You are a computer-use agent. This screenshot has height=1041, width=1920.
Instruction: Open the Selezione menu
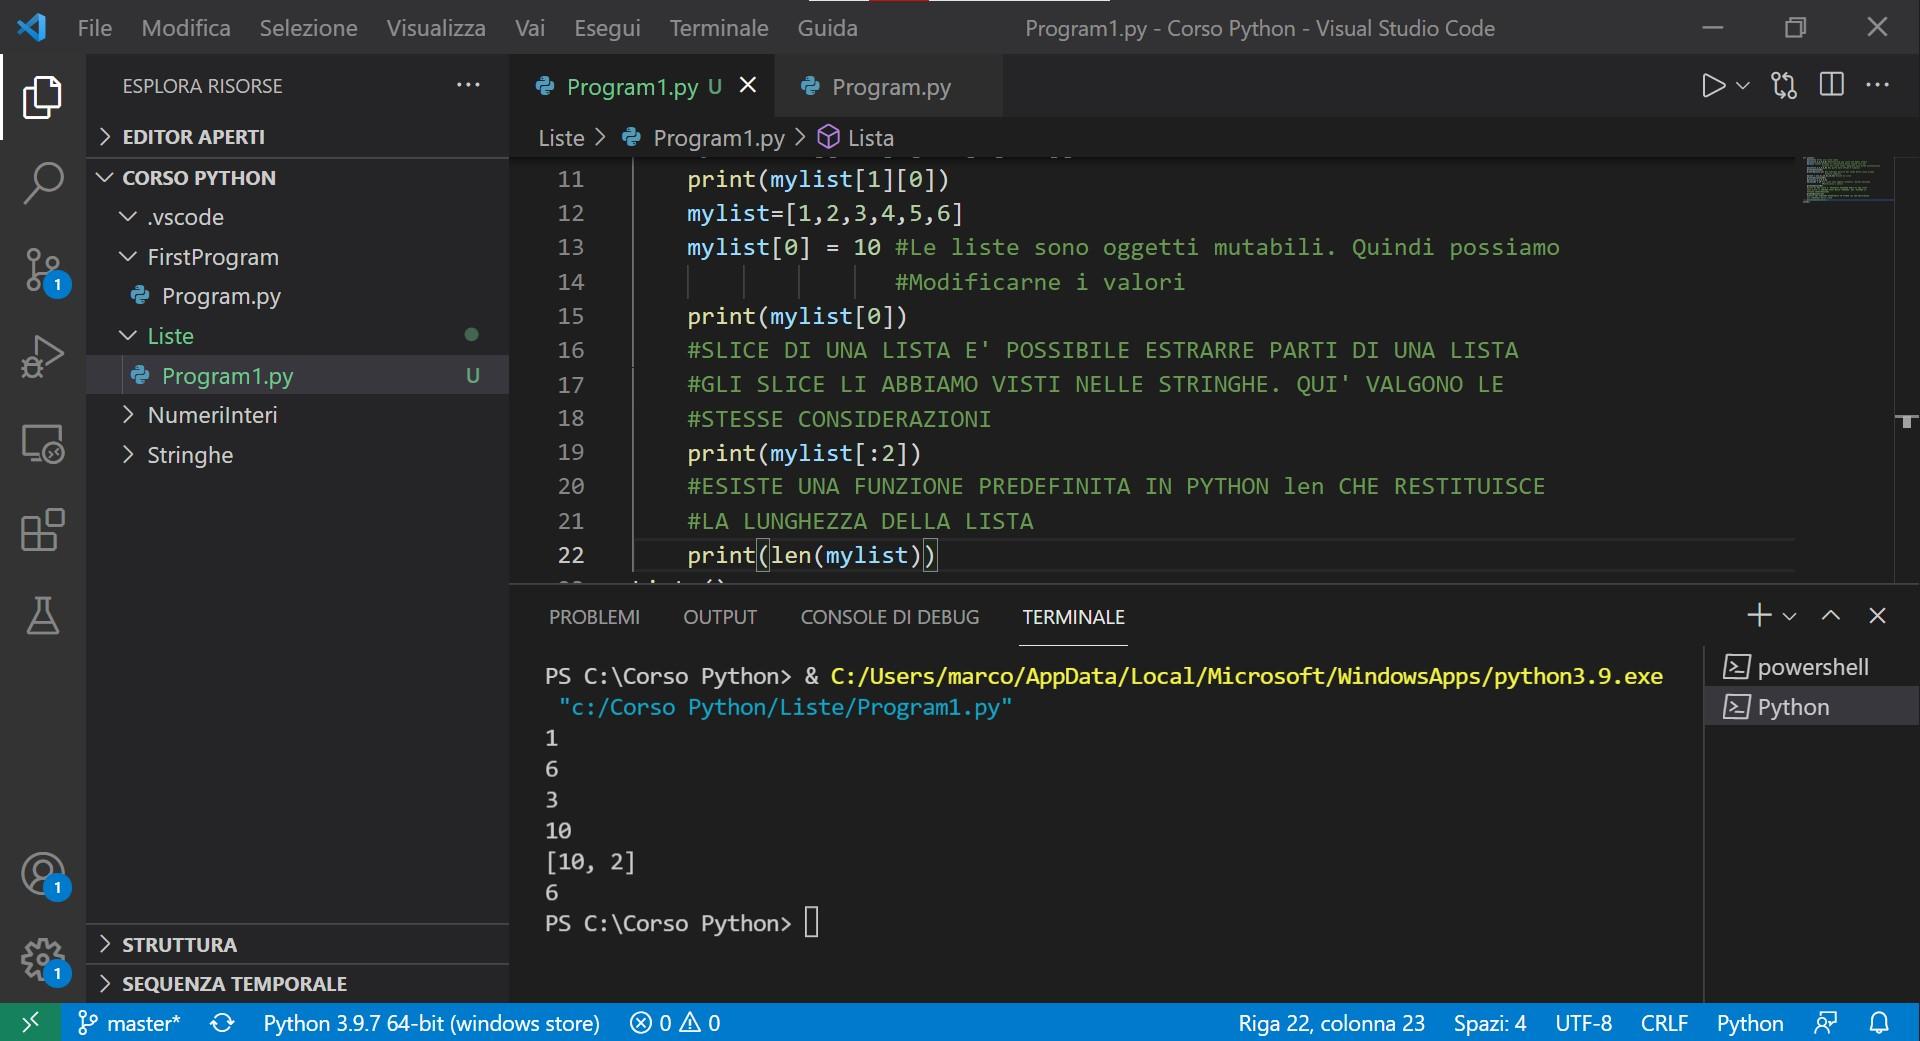coord(308,28)
